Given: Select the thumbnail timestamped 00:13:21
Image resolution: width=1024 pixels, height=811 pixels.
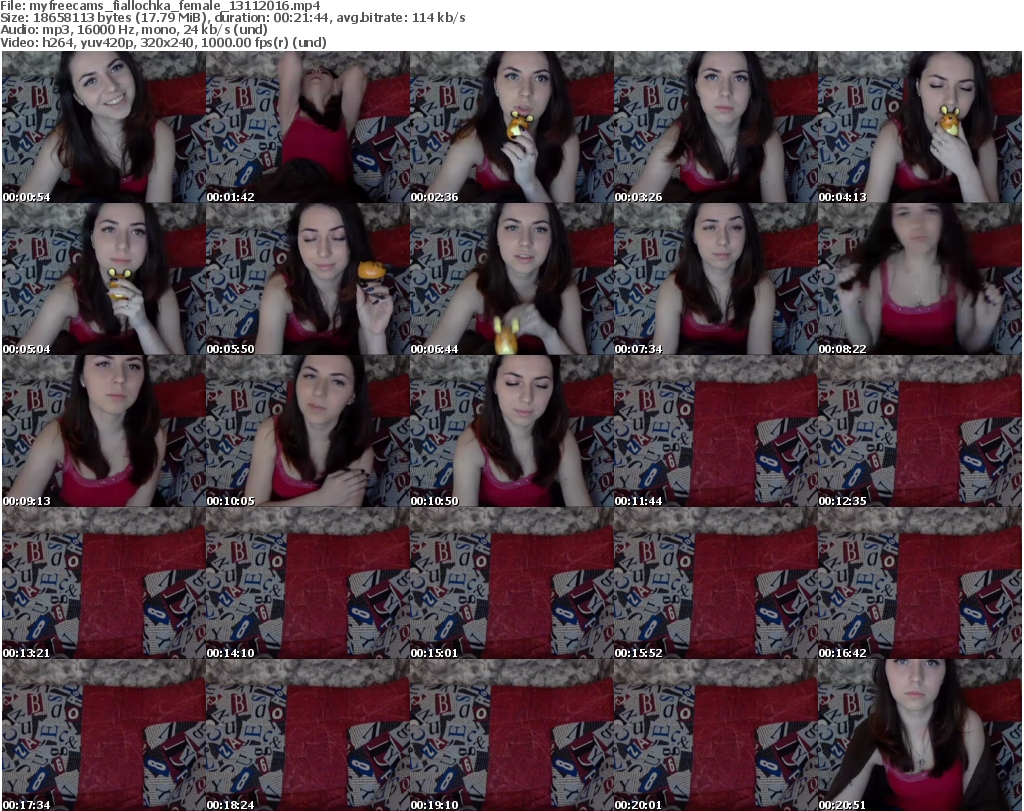Looking at the screenshot, I should (103, 583).
